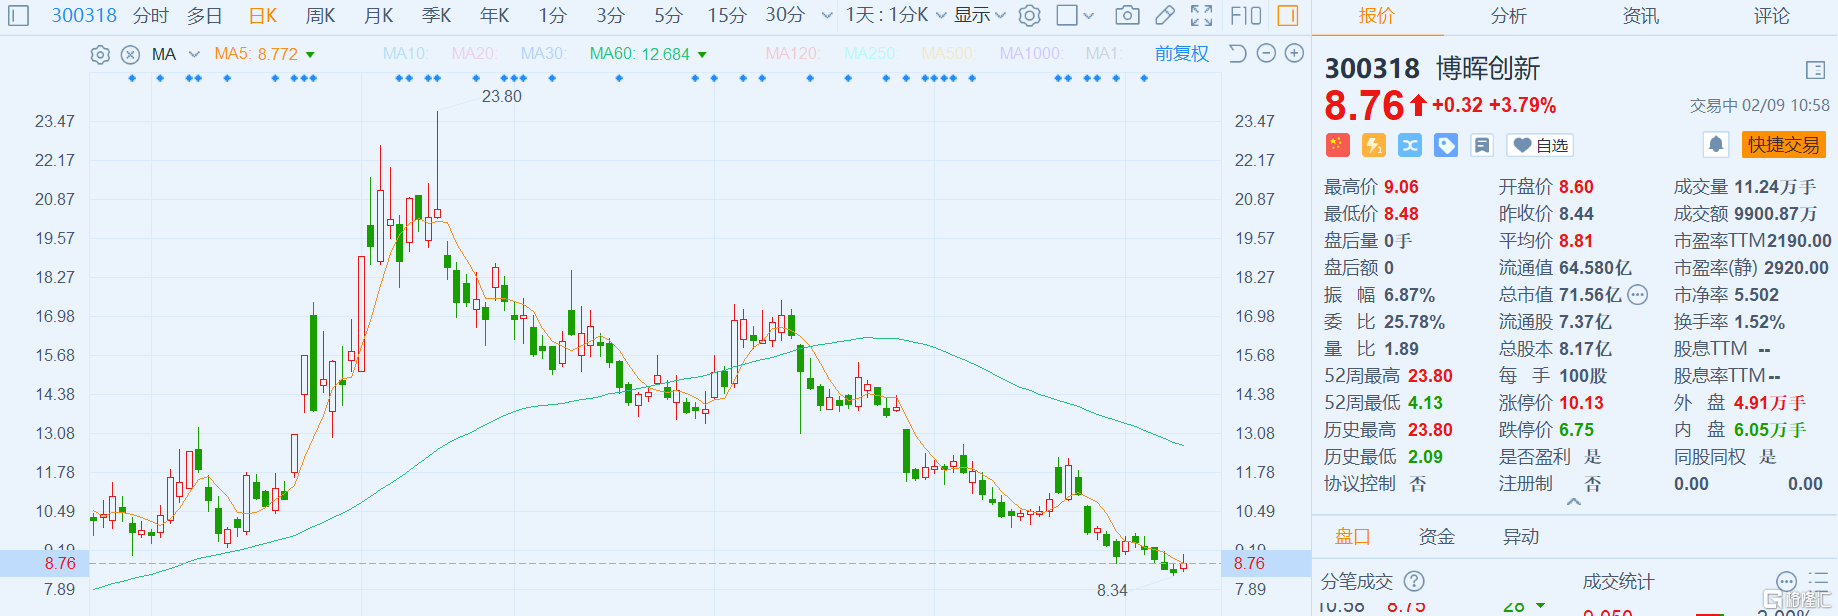The image size is (1838, 616).
Task: Open more options for 成交统计
Action: click(x=1786, y=581)
